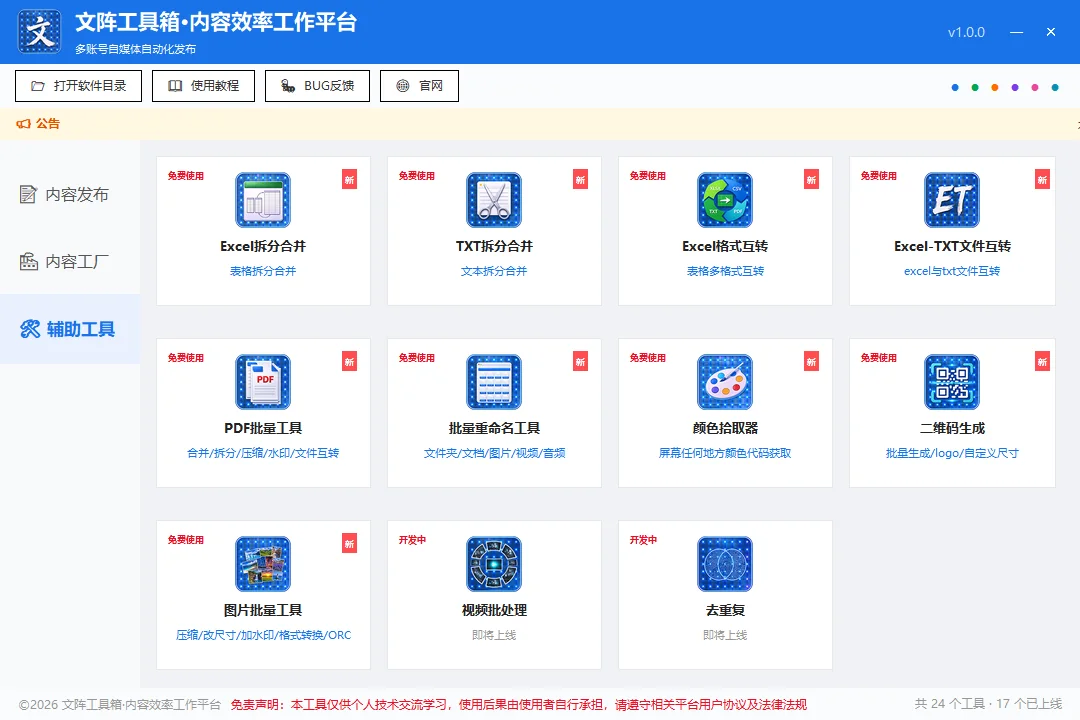
Task: Open the 批量重命名工具 icon
Action: tap(494, 382)
